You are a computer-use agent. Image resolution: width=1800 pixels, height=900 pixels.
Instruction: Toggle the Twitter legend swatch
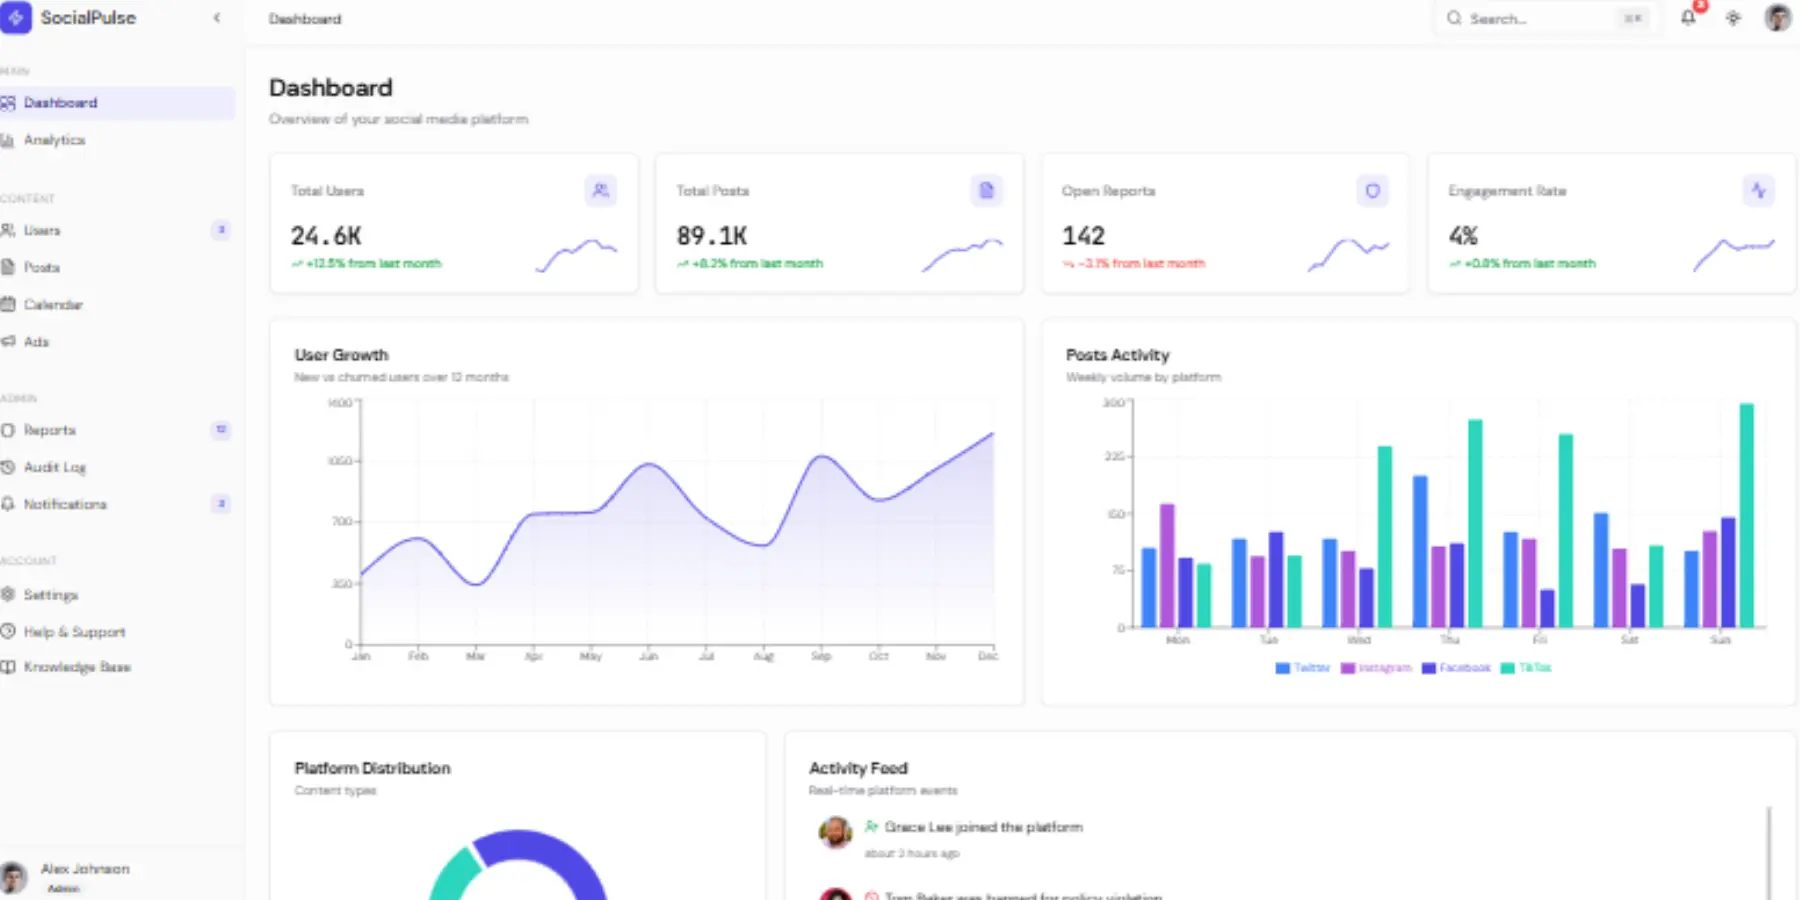[x=1282, y=668]
